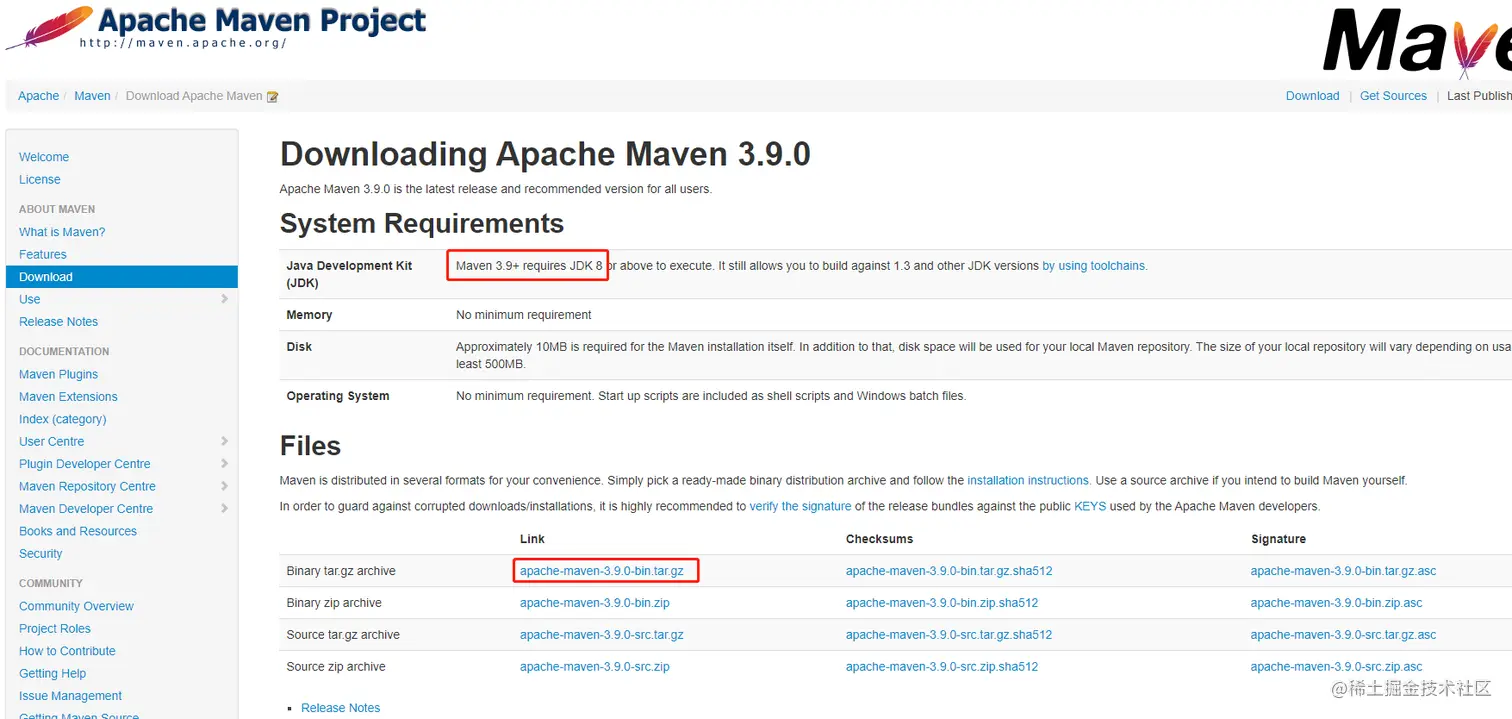Click the Apache Maven Project feather logo

[x=215, y=26]
